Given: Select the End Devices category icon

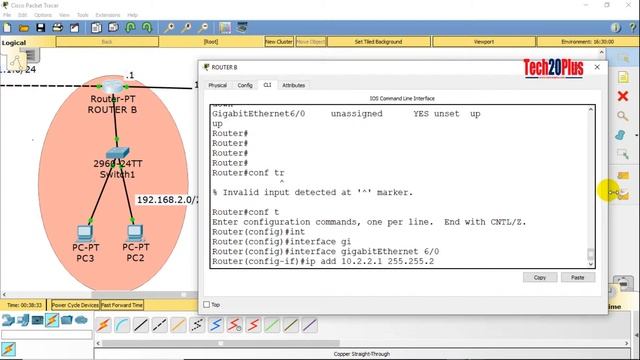Looking at the screenshot, I should click(x=23, y=320).
